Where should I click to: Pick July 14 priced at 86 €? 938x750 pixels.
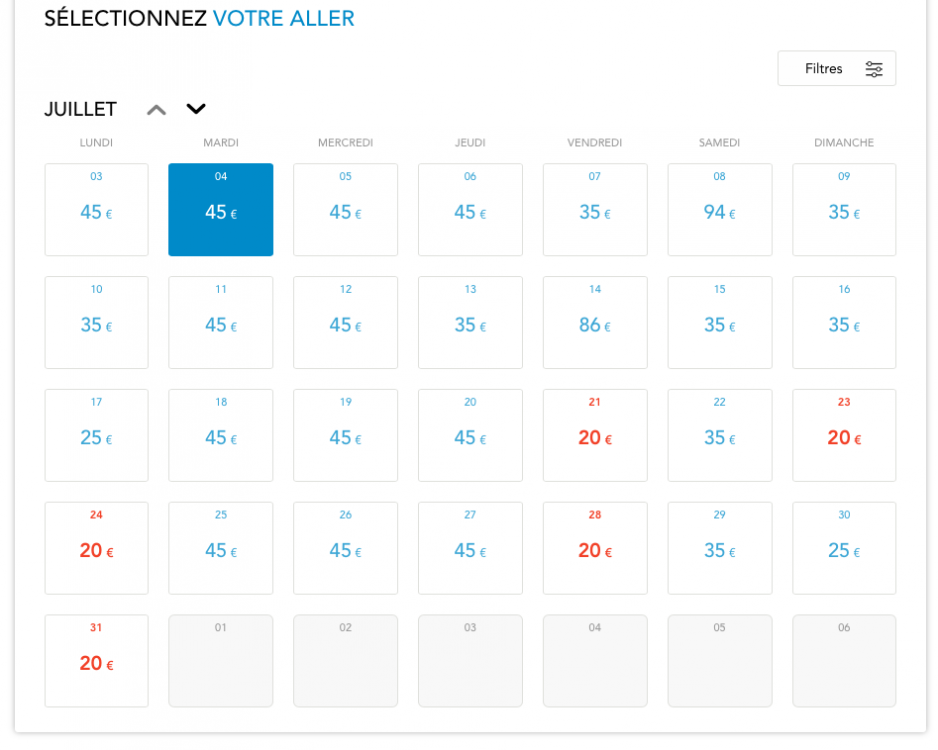595,323
